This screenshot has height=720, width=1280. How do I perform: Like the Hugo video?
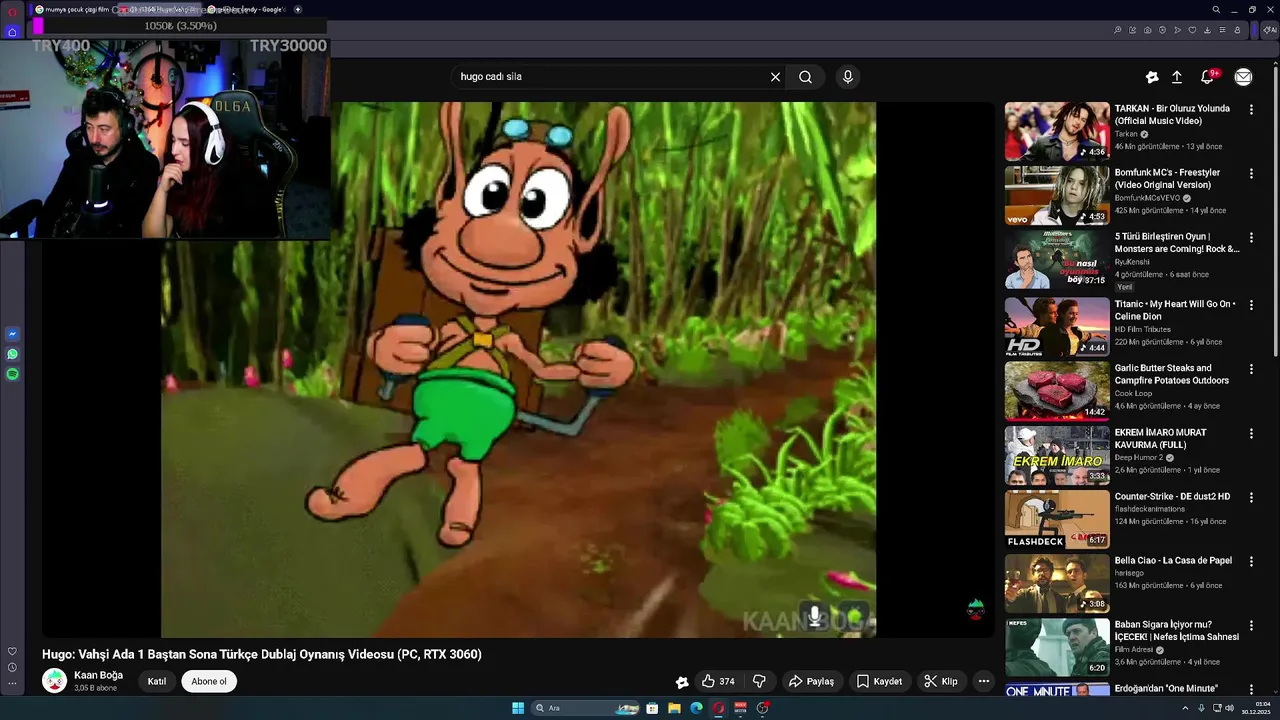(718, 681)
